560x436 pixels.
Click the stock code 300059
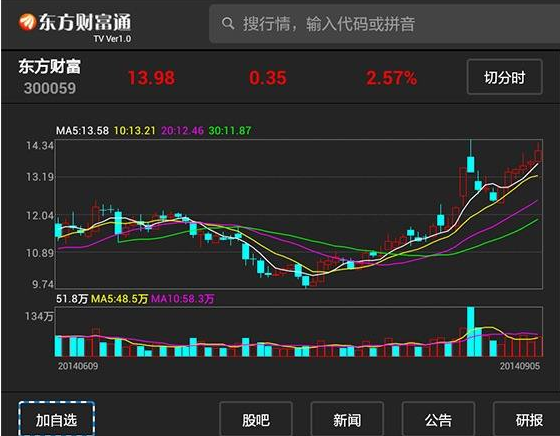(50, 88)
